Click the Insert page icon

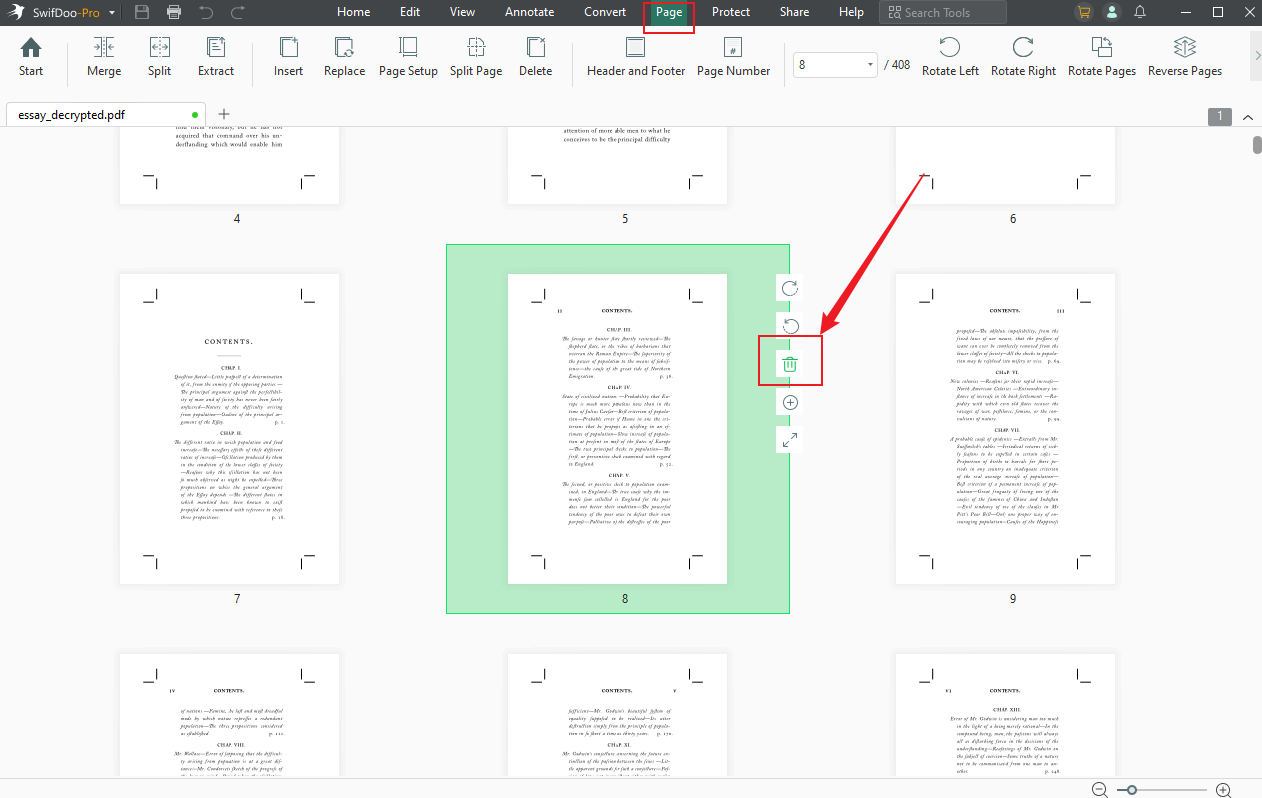(x=288, y=57)
